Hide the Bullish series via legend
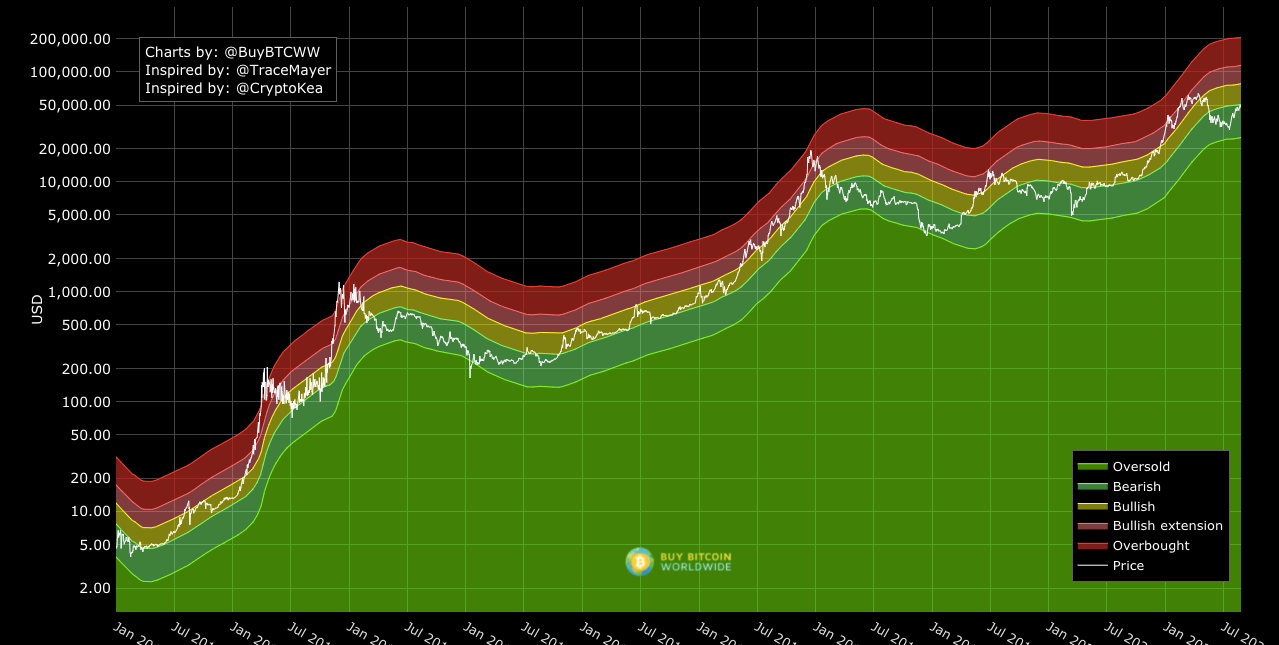Viewport: 1279px width, 645px height. click(1133, 507)
